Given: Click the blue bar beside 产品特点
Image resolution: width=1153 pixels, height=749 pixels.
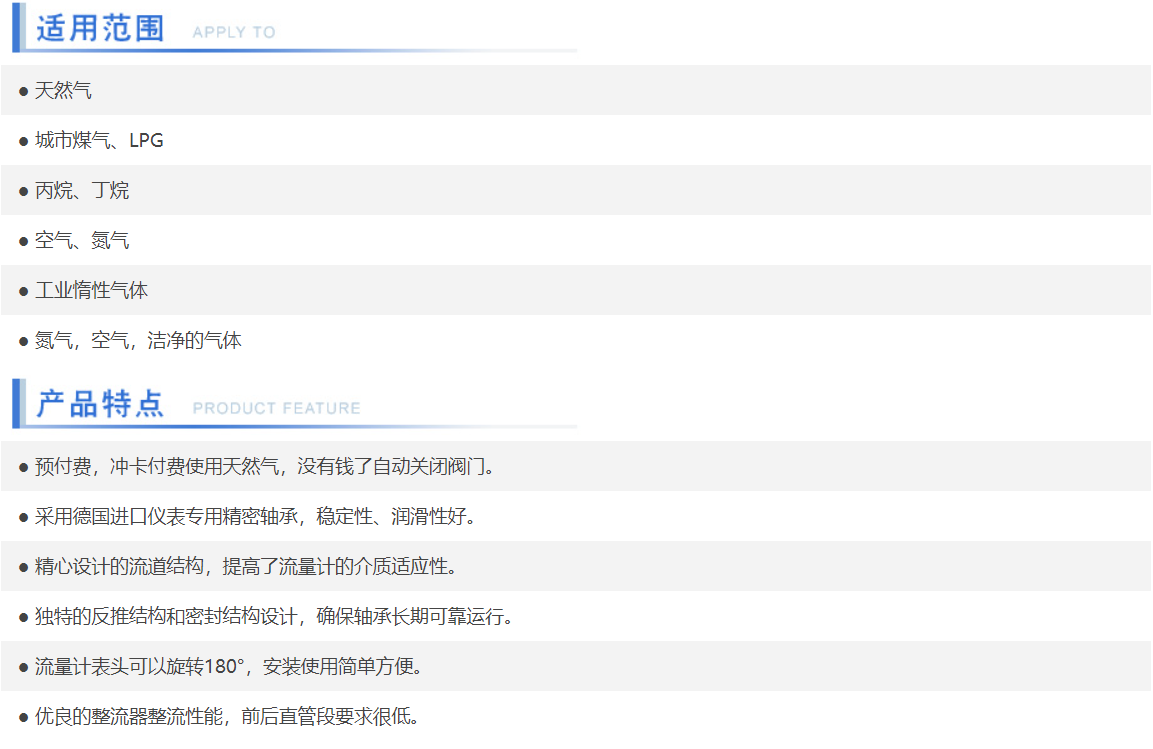Looking at the screenshot, I should tap(17, 403).
